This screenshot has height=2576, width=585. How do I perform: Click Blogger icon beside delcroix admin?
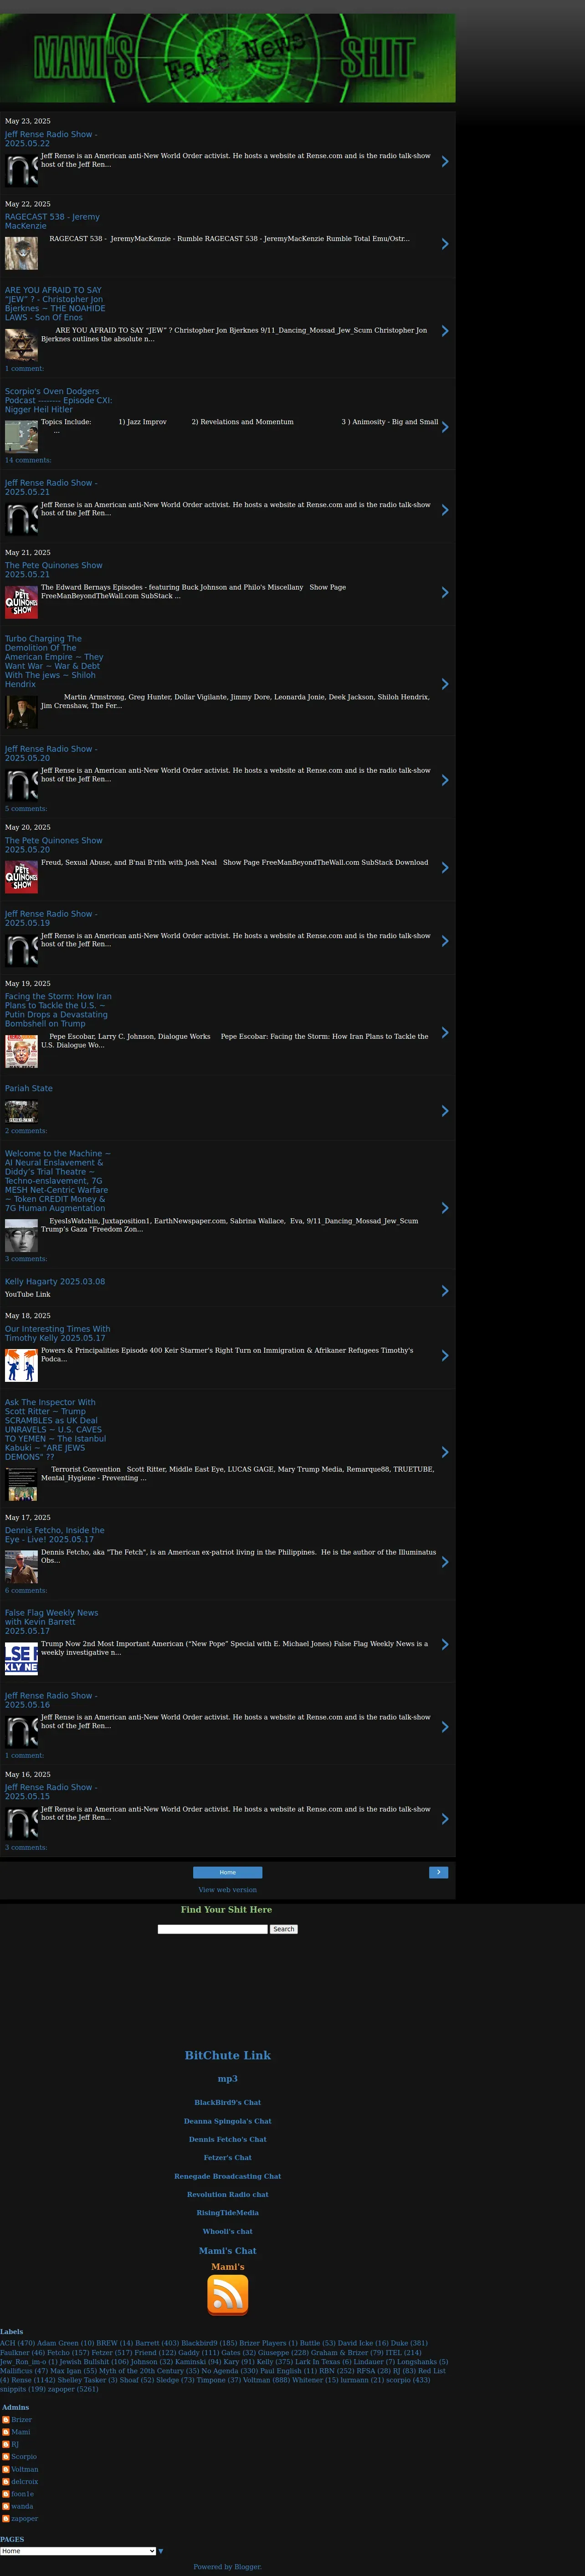coord(6,2482)
